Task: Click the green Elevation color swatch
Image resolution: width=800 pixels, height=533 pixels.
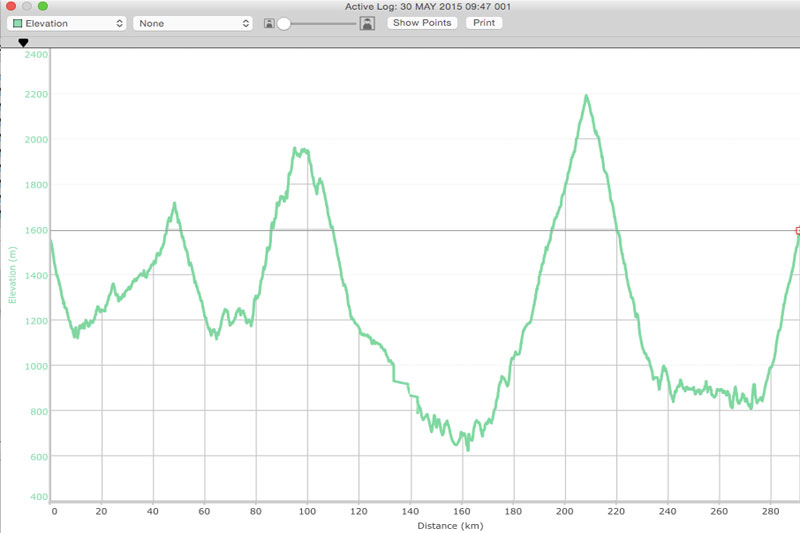Action: click(x=18, y=23)
